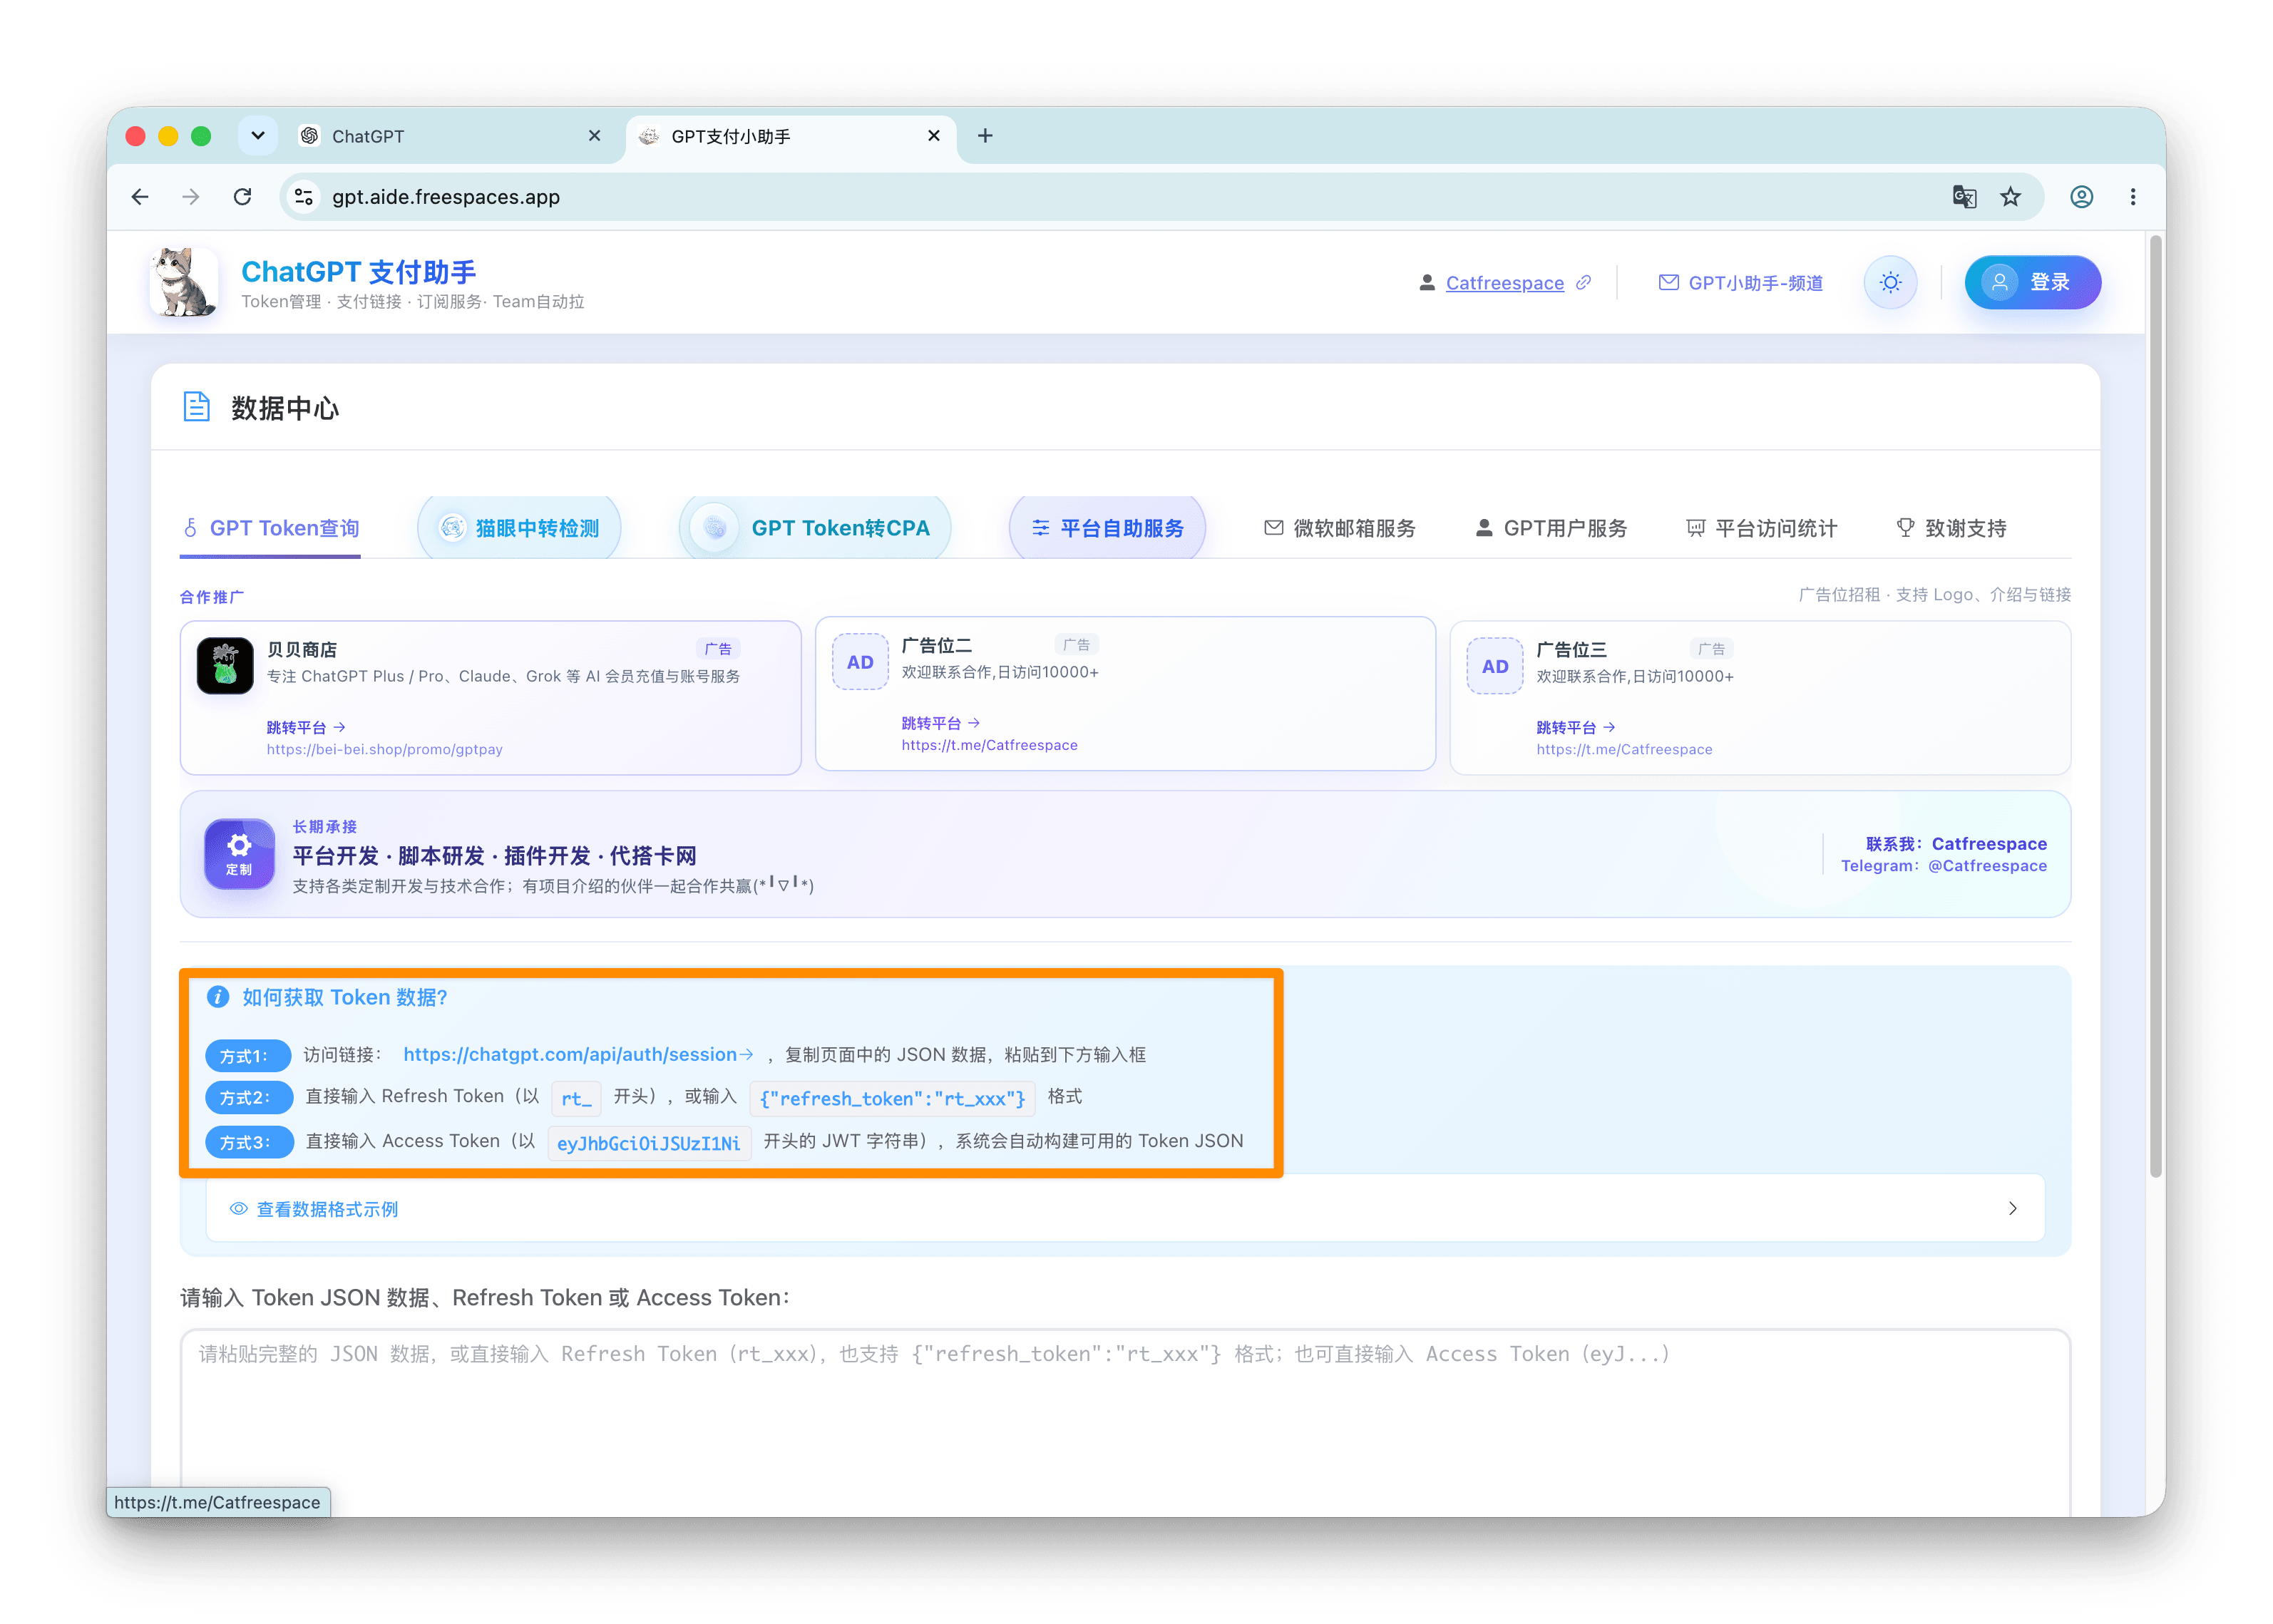The height and width of the screenshot is (1624, 2273).
Task: Click the AD badge of 广告位三
Action: (1495, 666)
